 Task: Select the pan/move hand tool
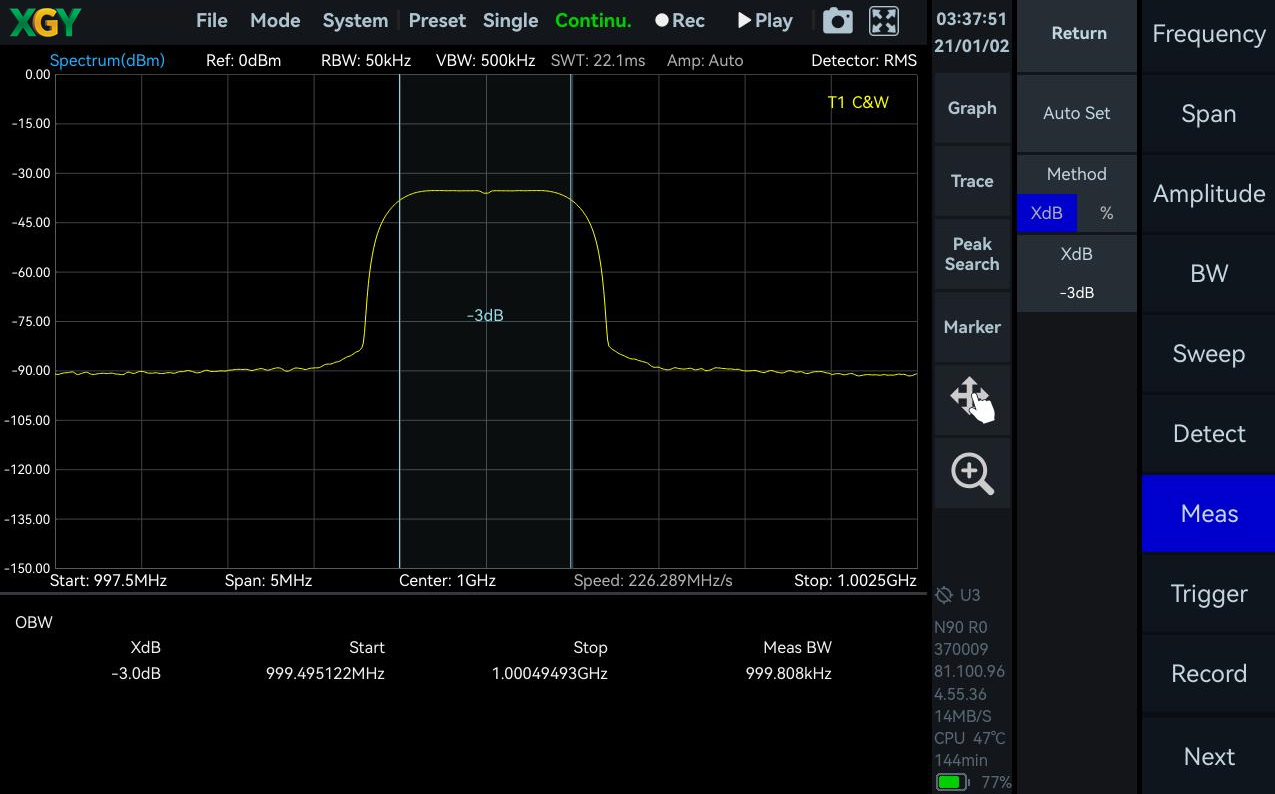click(972, 400)
